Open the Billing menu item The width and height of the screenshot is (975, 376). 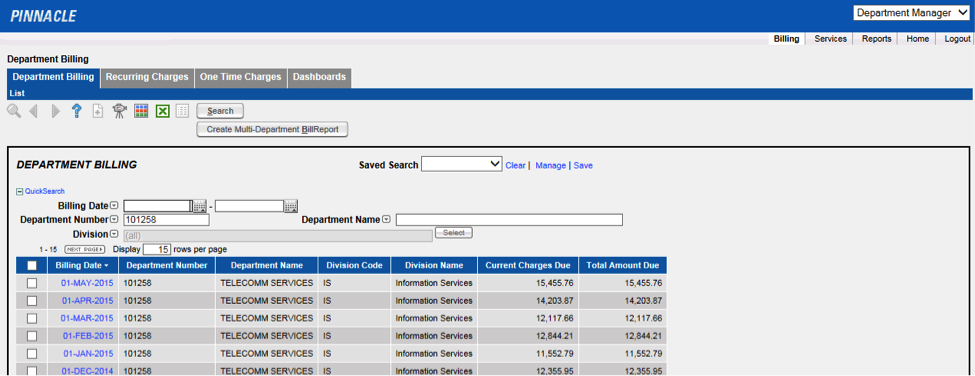(787, 39)
